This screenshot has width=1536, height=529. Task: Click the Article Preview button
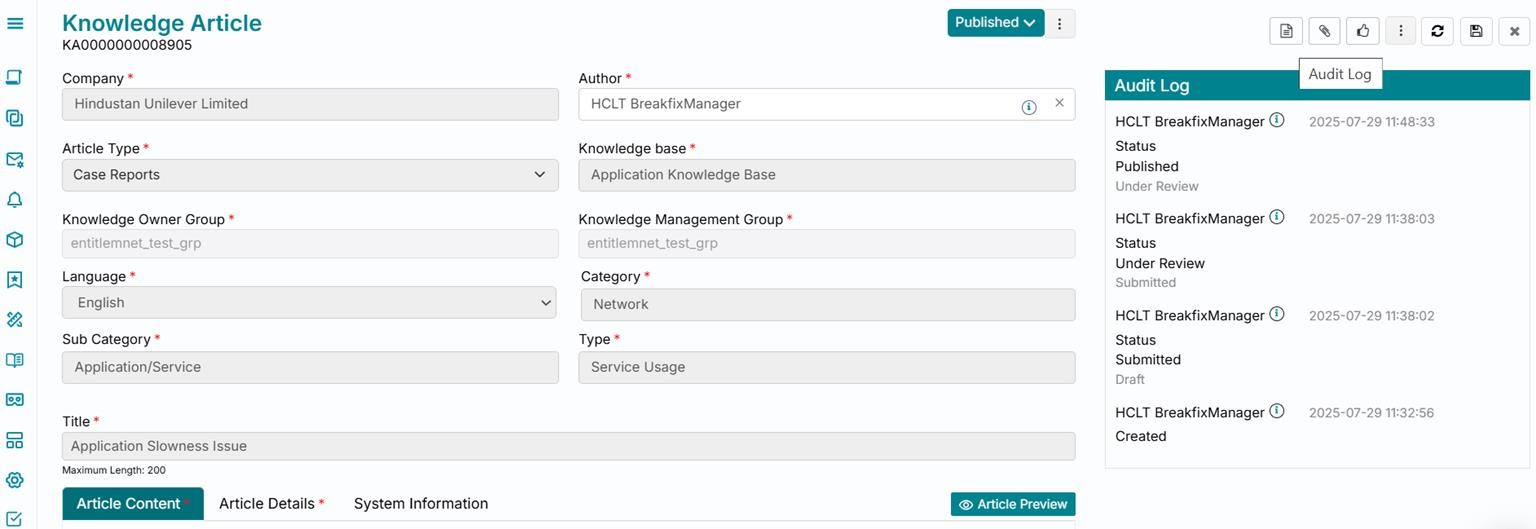[1013, 504]
